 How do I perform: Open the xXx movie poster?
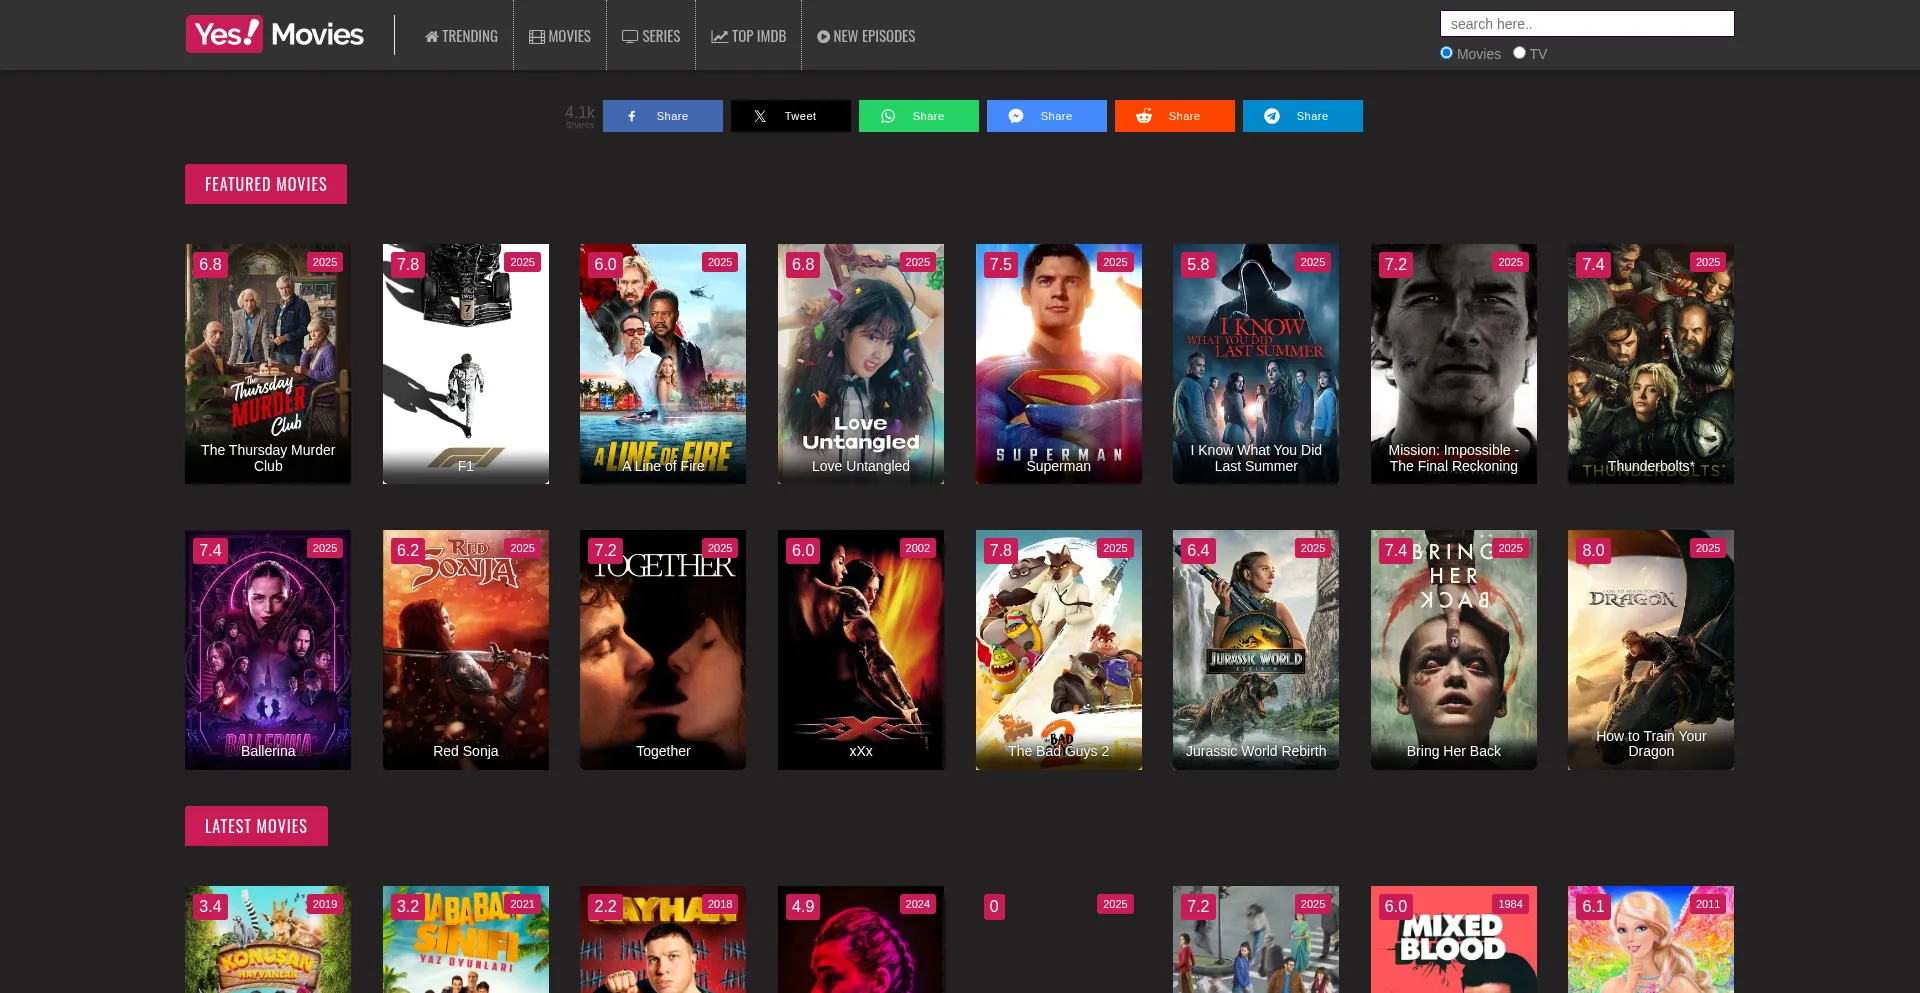pyautogui.click(x=861, y=650)
